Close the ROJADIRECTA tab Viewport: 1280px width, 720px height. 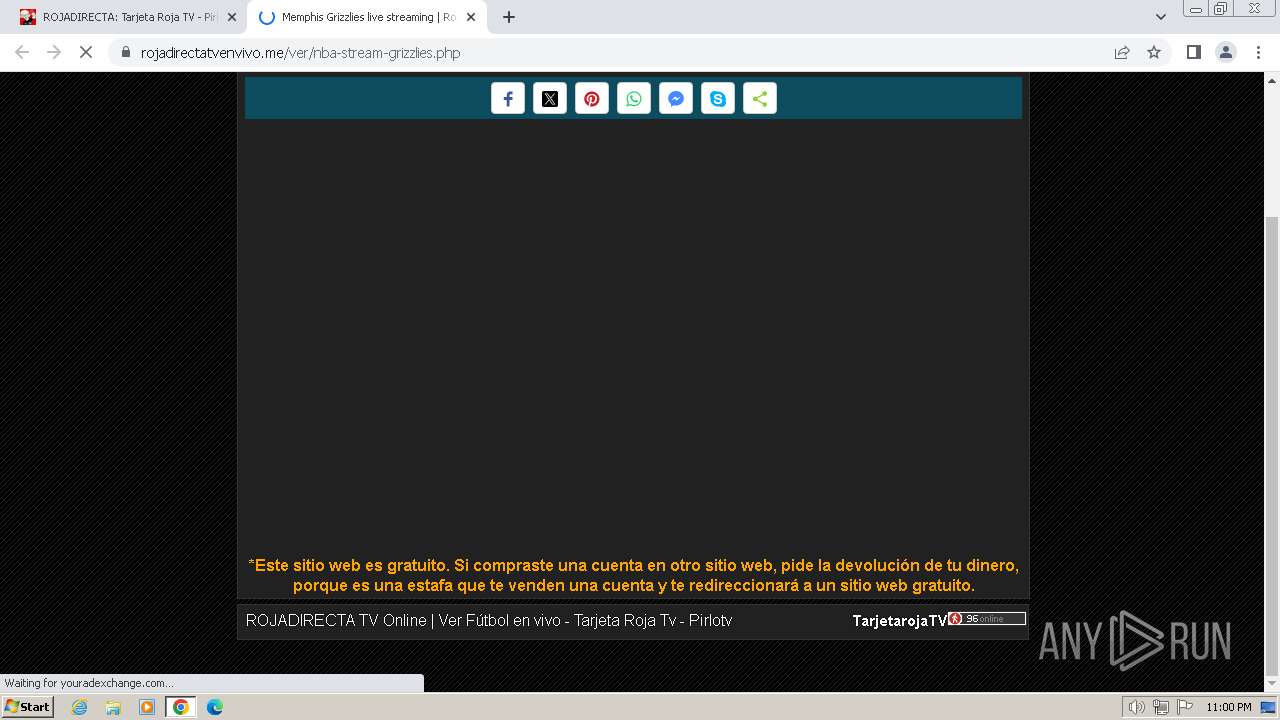click(232, 17)
